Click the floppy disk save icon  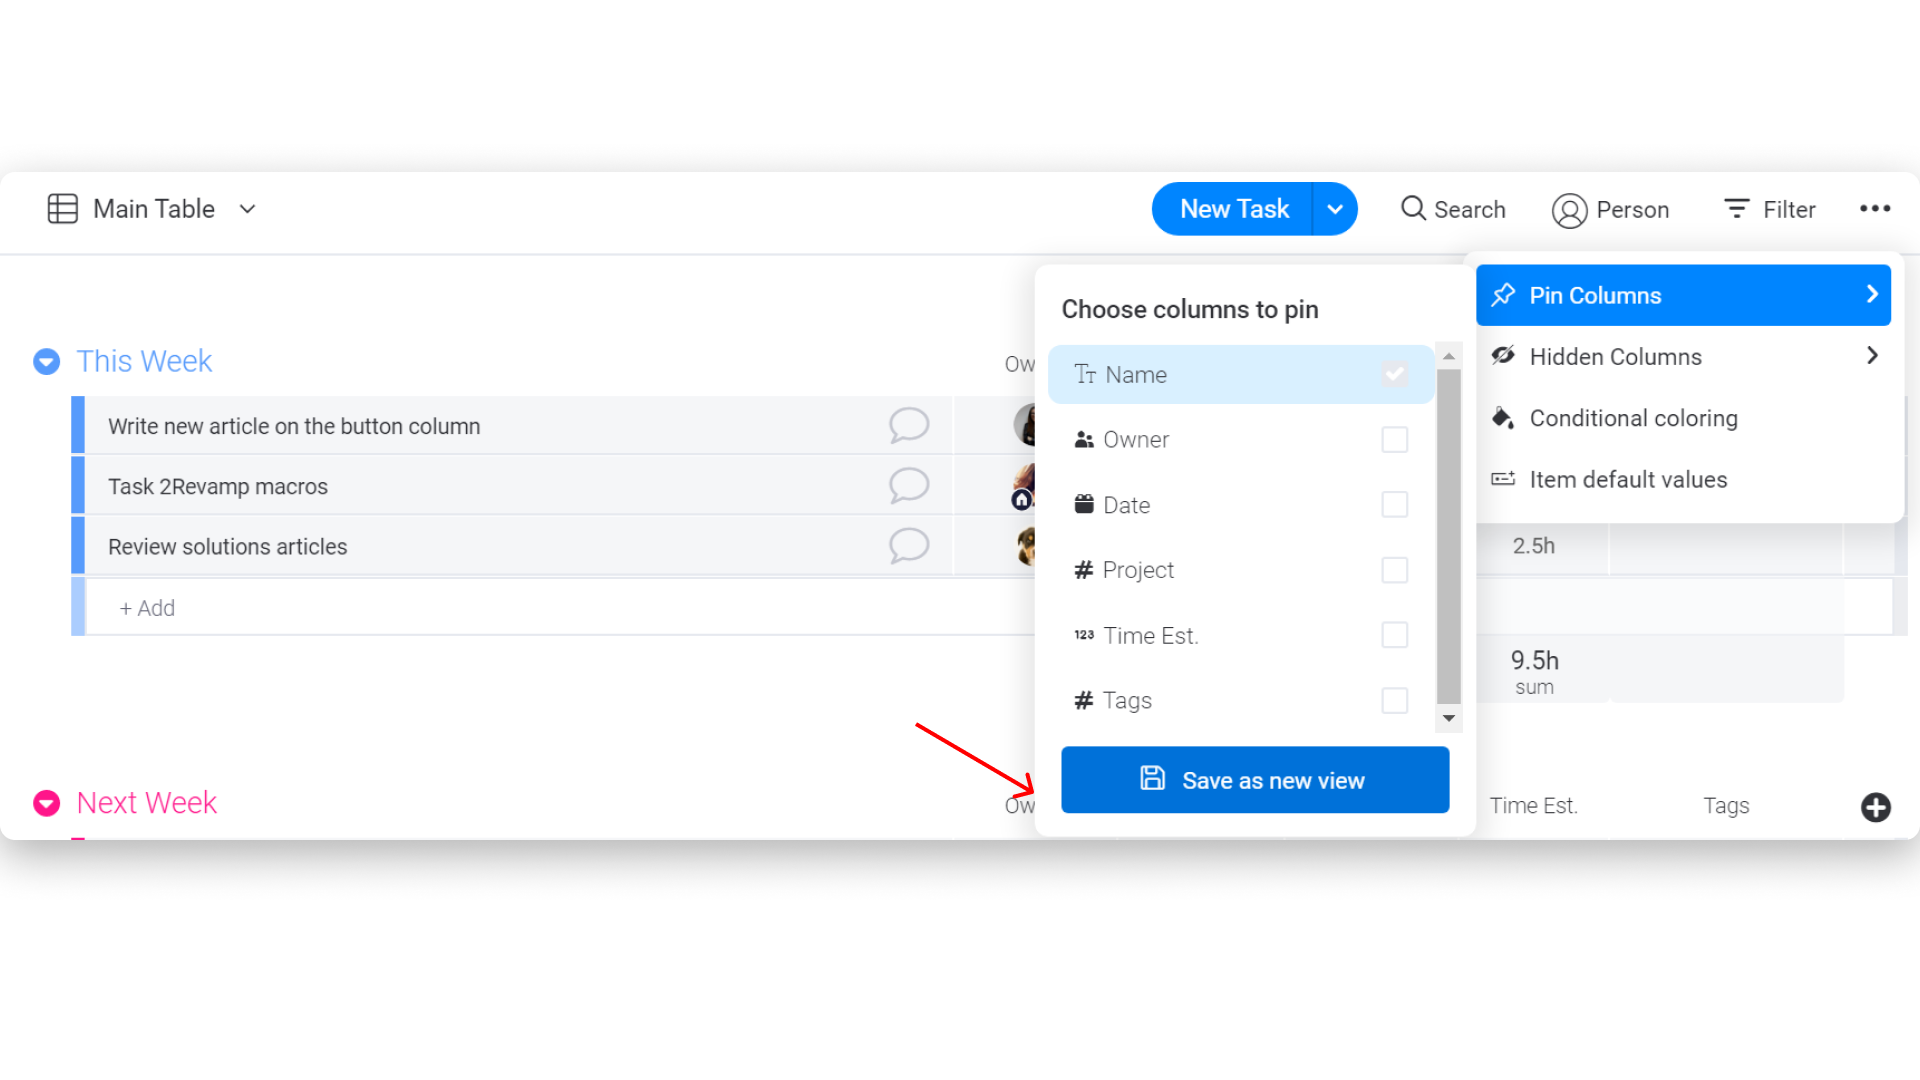[x=1152, y=778]
